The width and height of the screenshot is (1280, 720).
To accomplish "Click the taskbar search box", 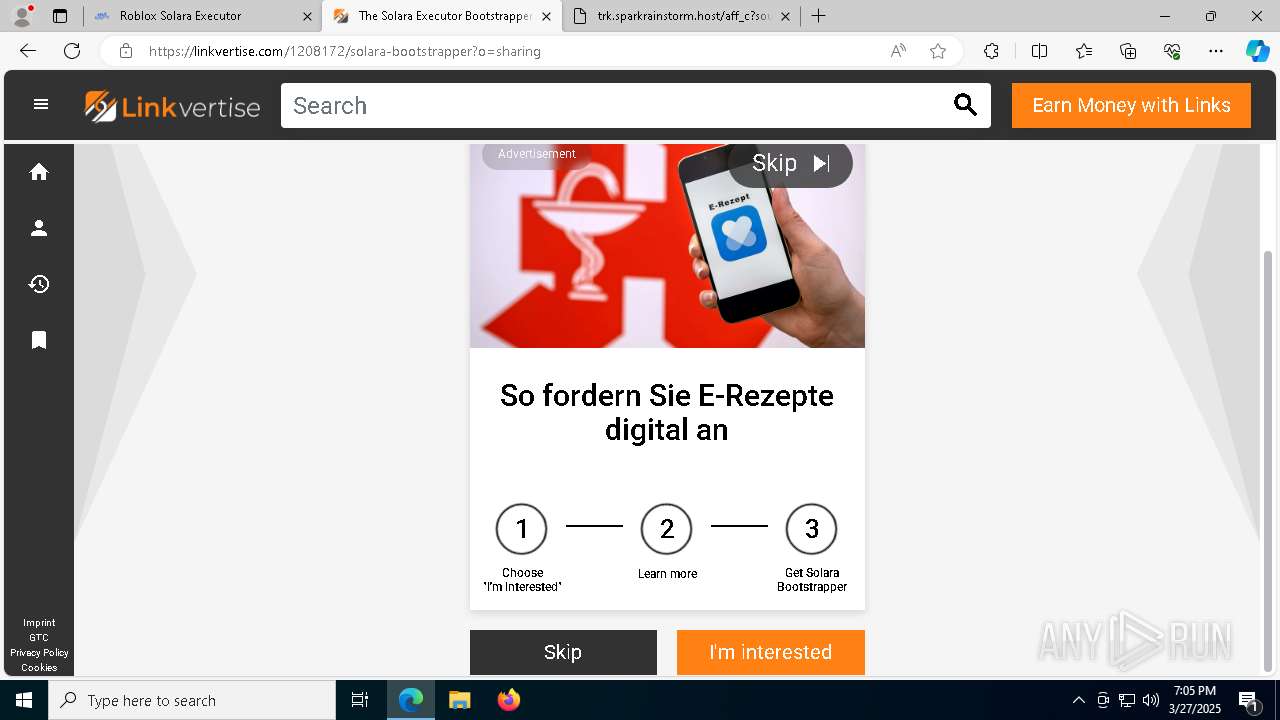I will pyautogui.click(x=192, y=700).
